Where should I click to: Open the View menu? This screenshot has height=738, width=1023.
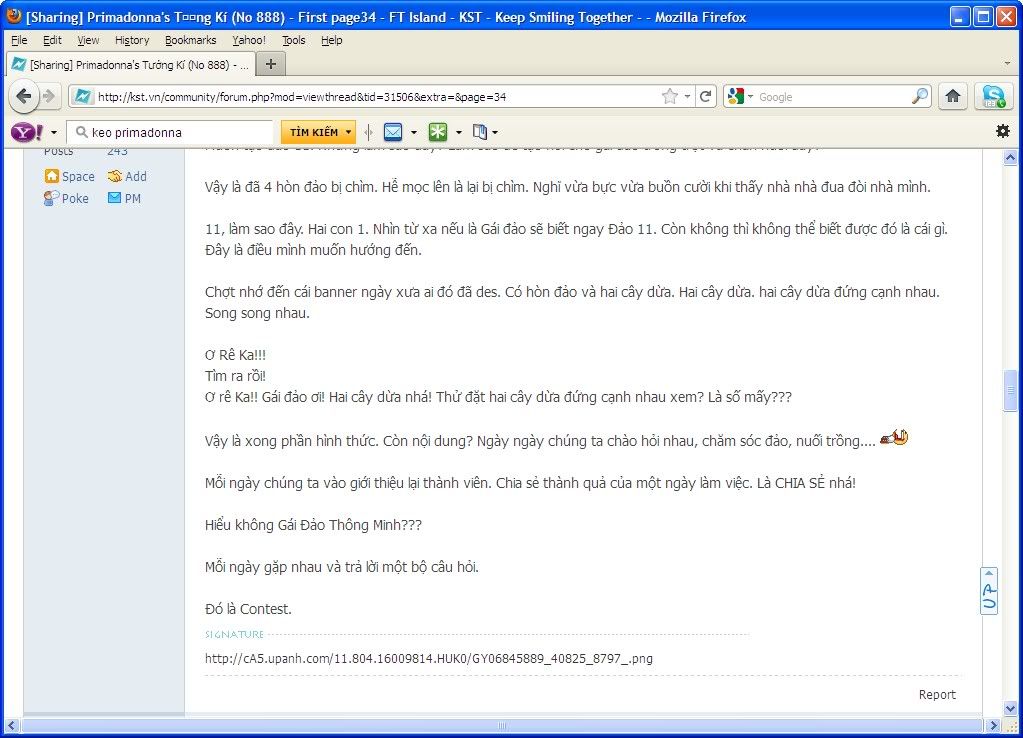[88, 40]
